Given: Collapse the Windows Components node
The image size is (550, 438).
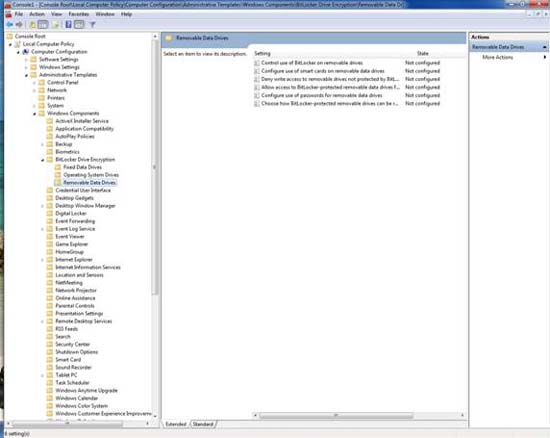Looking at the screenshot, I should click(35, 114).
